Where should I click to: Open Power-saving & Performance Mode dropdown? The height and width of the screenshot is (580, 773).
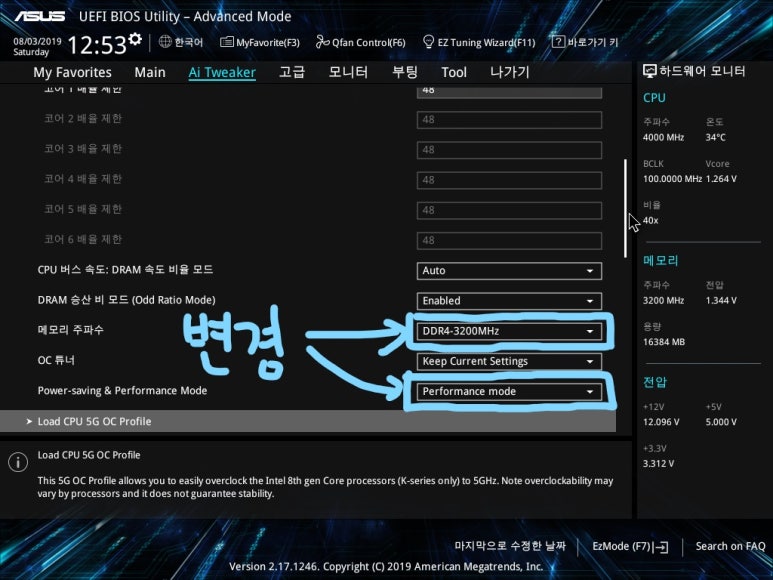coord(509,391)
